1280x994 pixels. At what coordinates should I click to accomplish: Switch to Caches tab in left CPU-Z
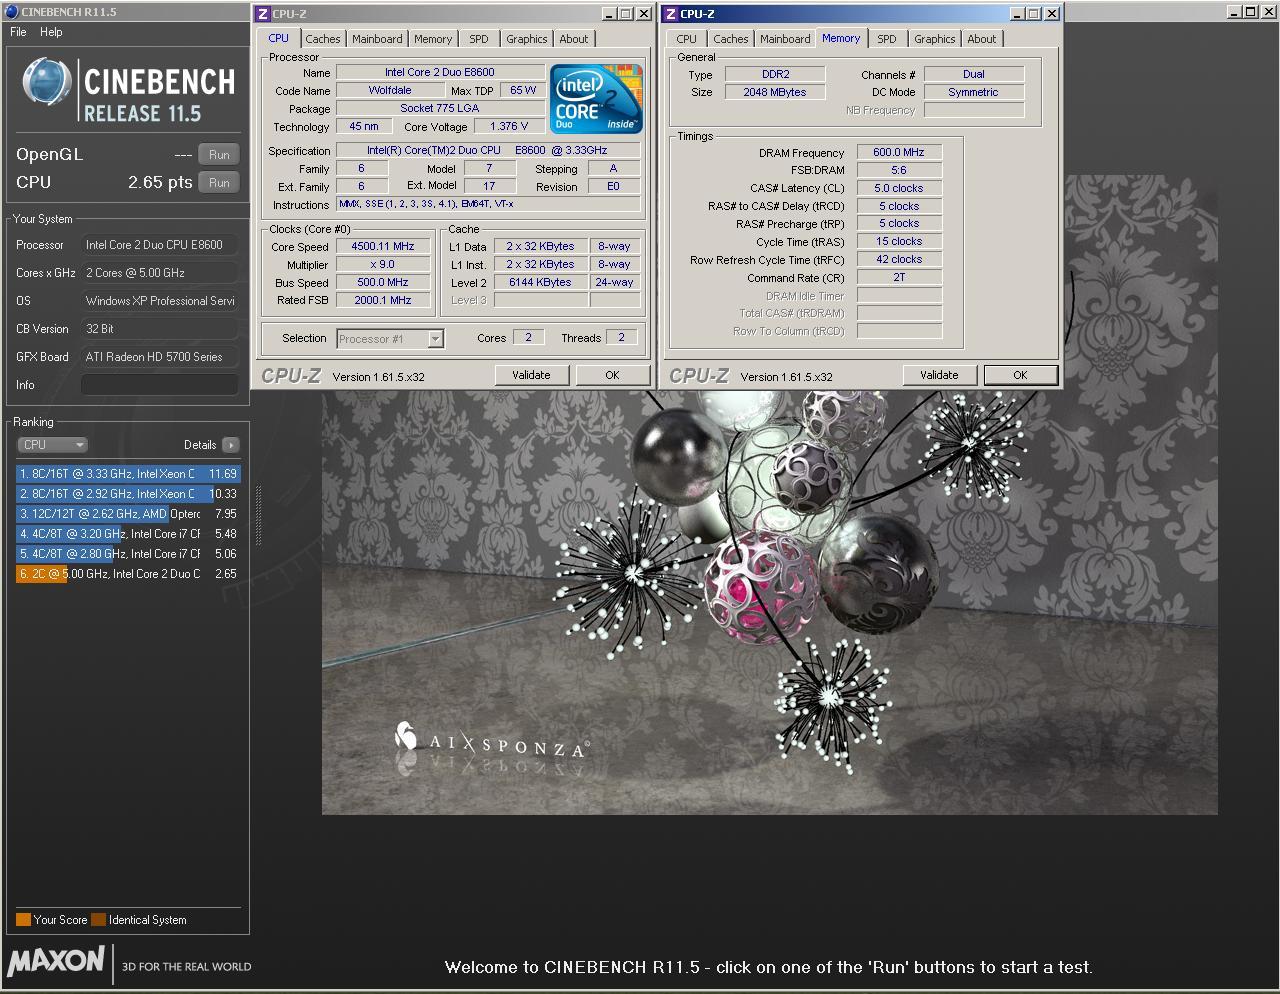(323, 39)
